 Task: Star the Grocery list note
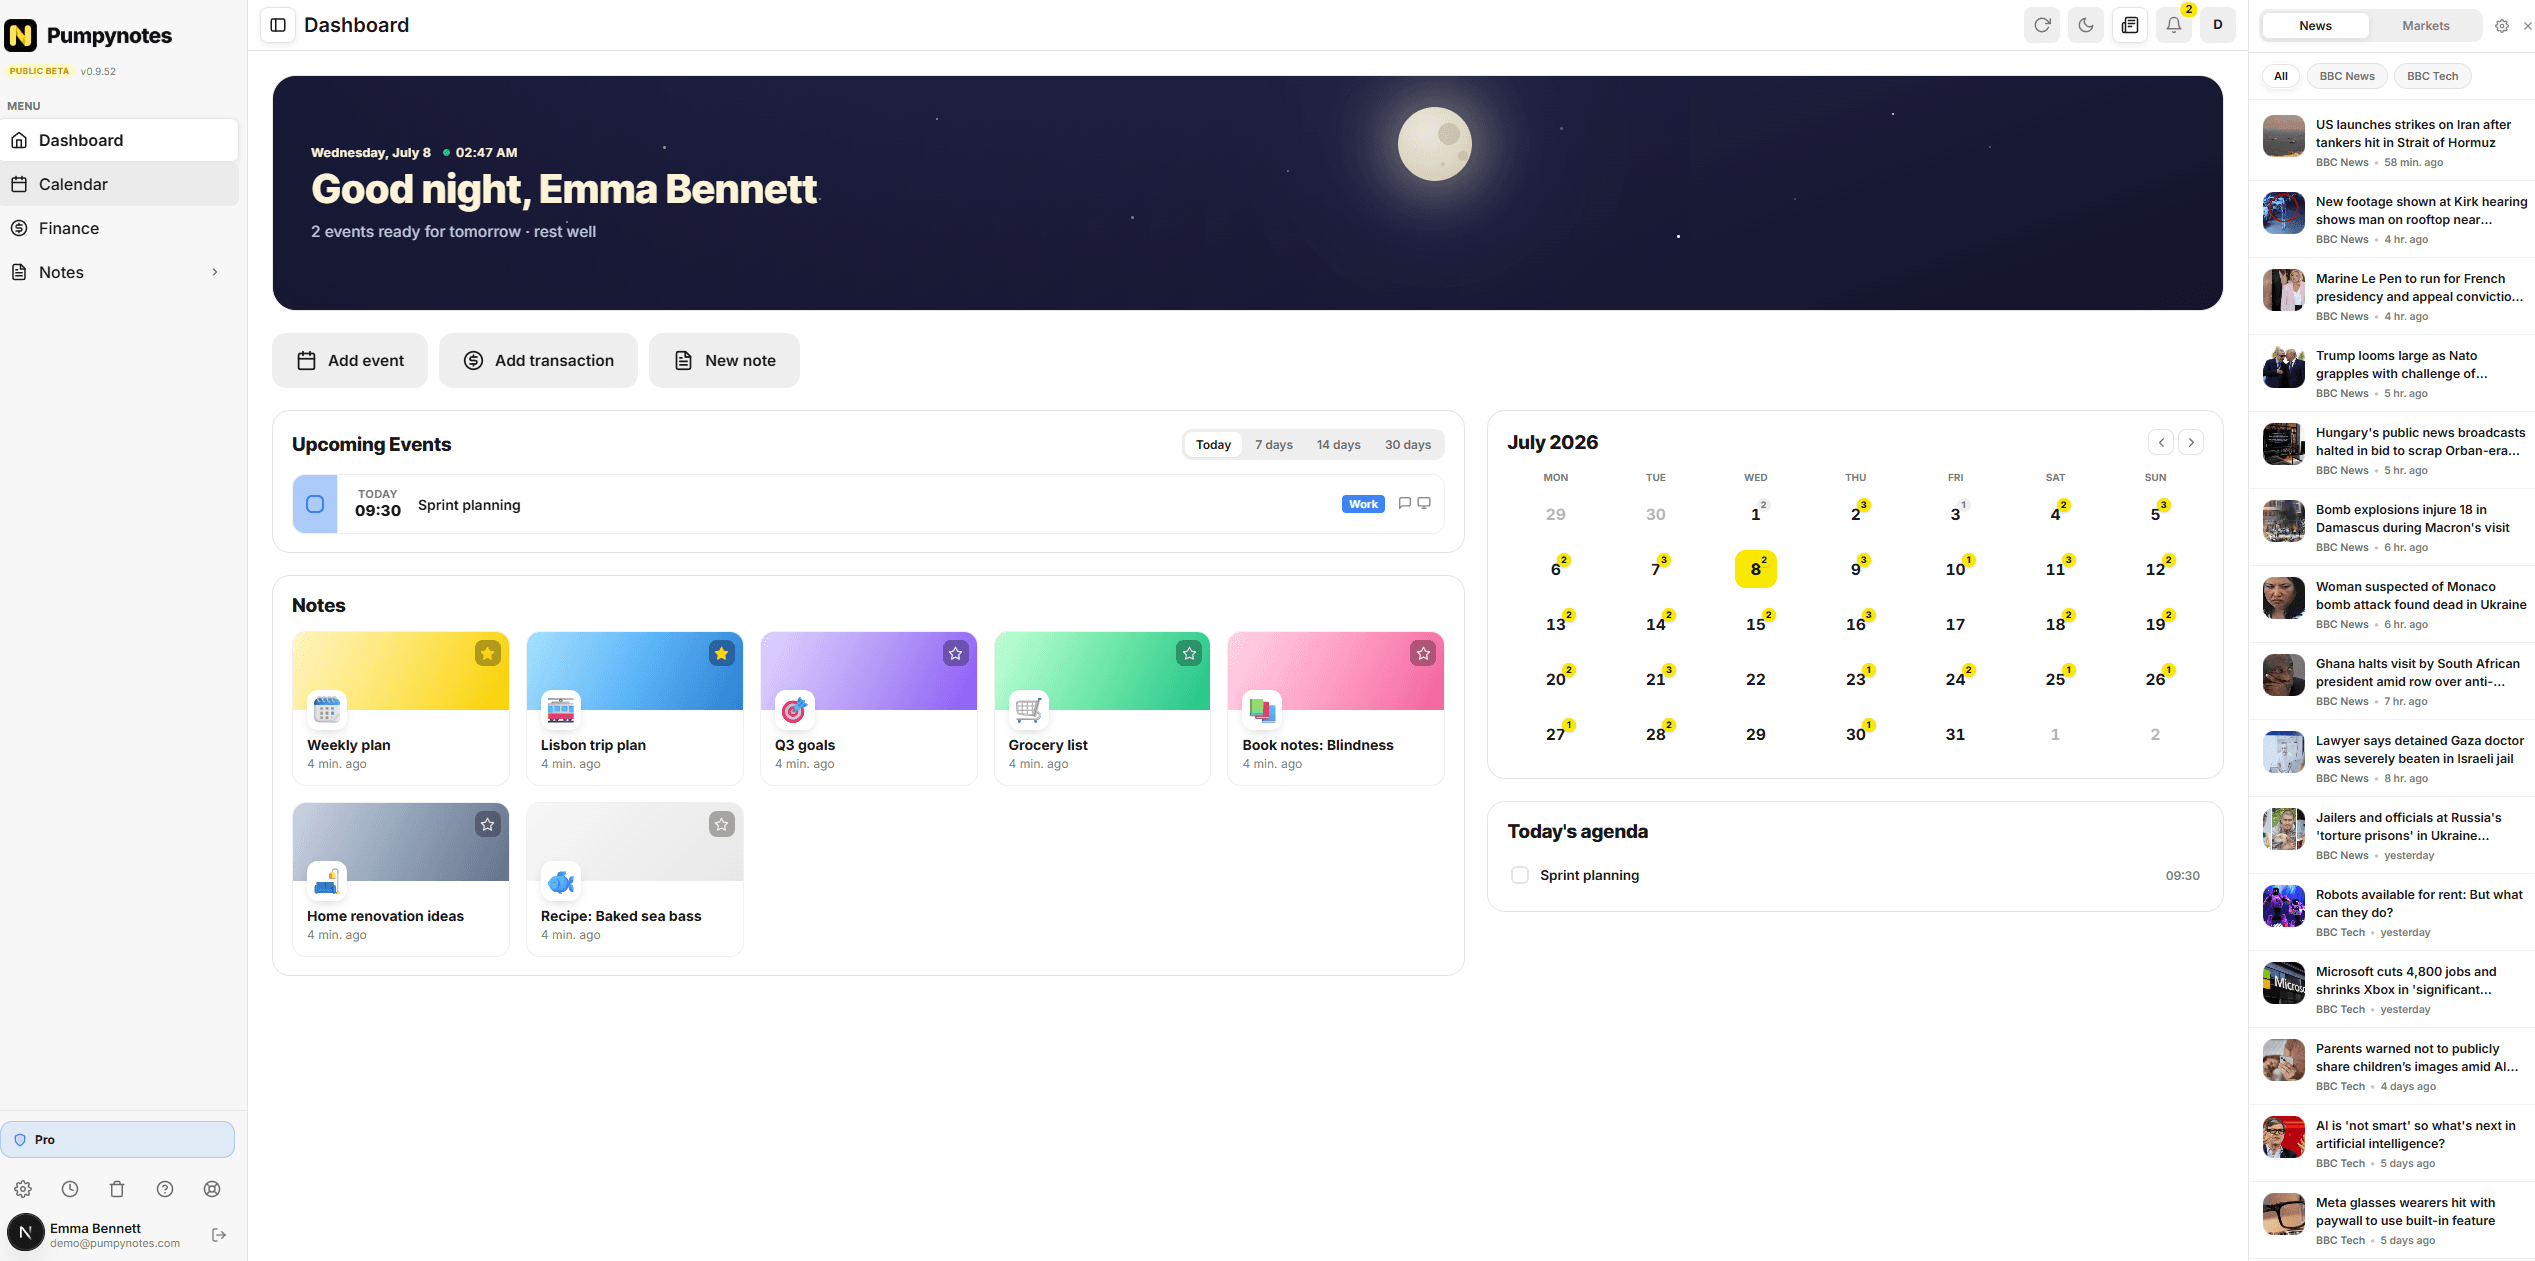pos(1190,653)
